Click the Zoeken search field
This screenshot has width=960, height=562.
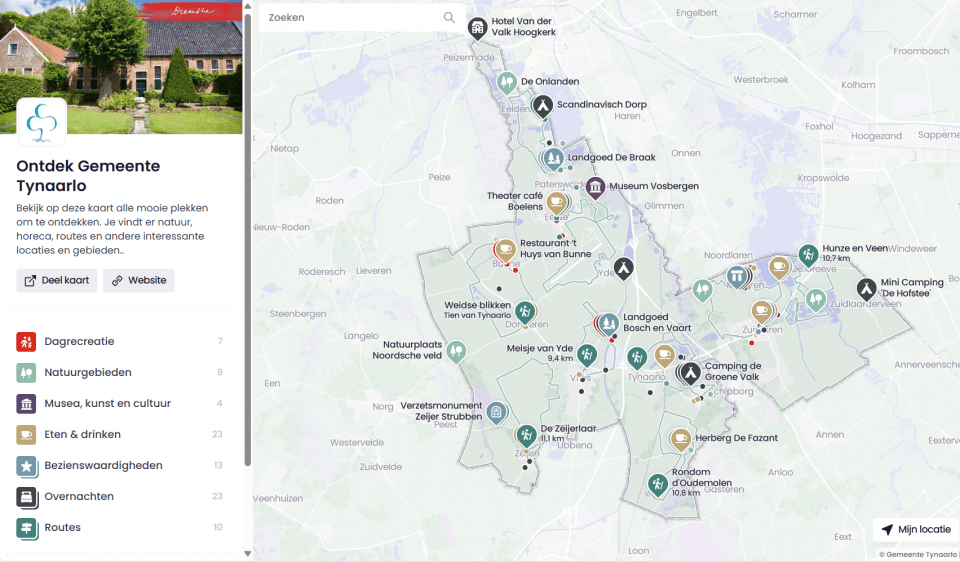click(350, 17)
